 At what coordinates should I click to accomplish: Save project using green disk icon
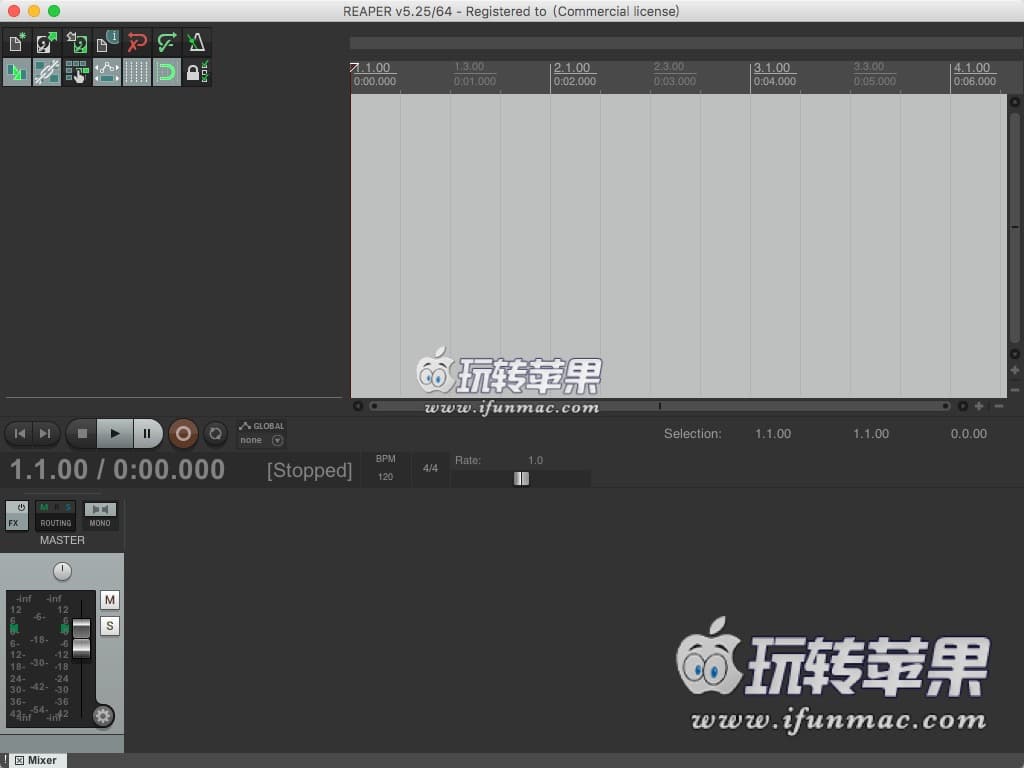point(76,42)
